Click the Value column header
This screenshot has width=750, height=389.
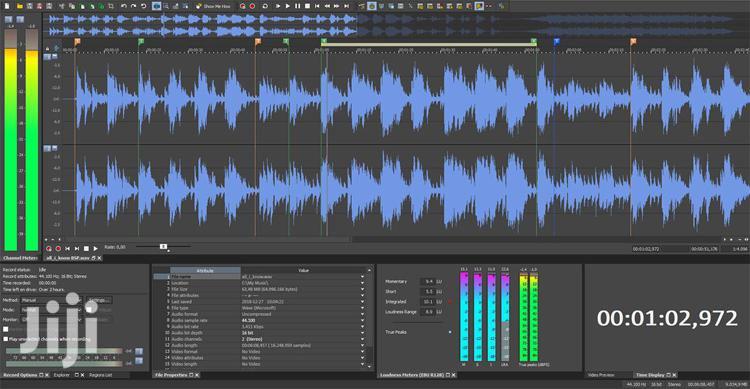click(303, 270)
